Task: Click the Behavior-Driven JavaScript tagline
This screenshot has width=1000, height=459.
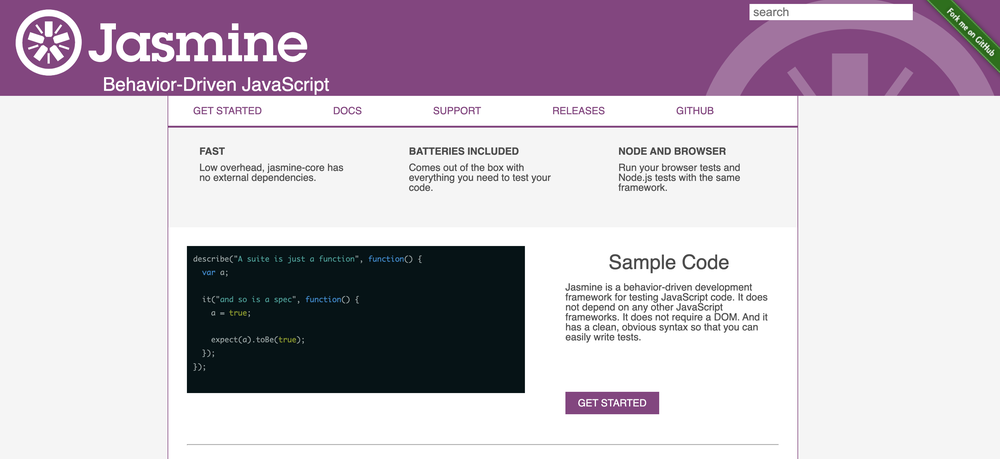Action: click(216, 84)
